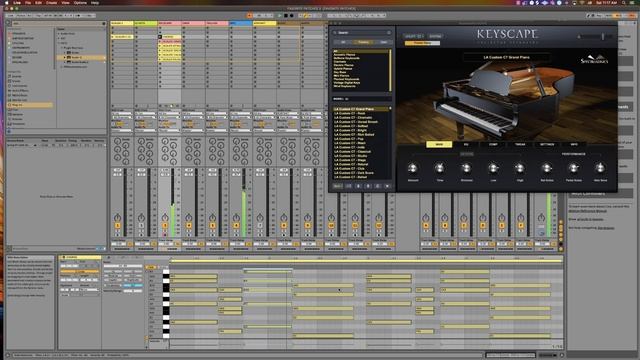The image size is (640, 360).
Task: Toggle browser preview headphone icon
Action: pos(9,131)
